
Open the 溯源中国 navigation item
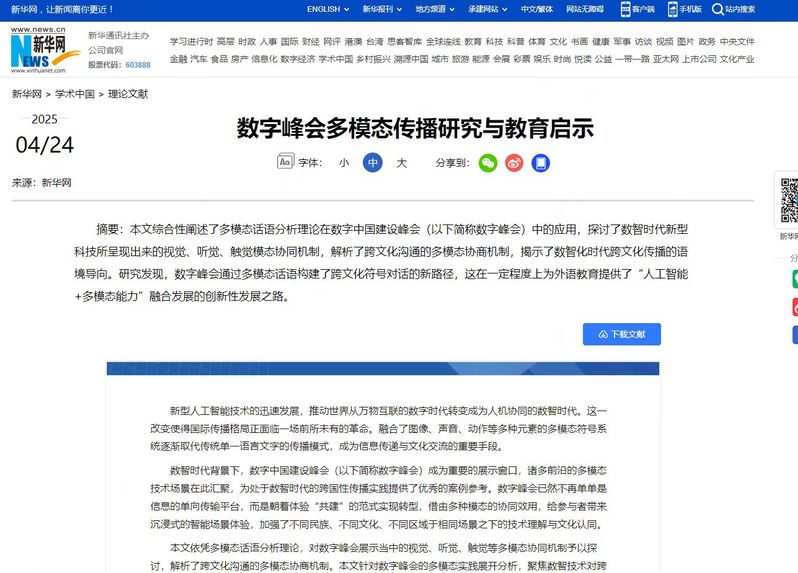coord(411,59)
